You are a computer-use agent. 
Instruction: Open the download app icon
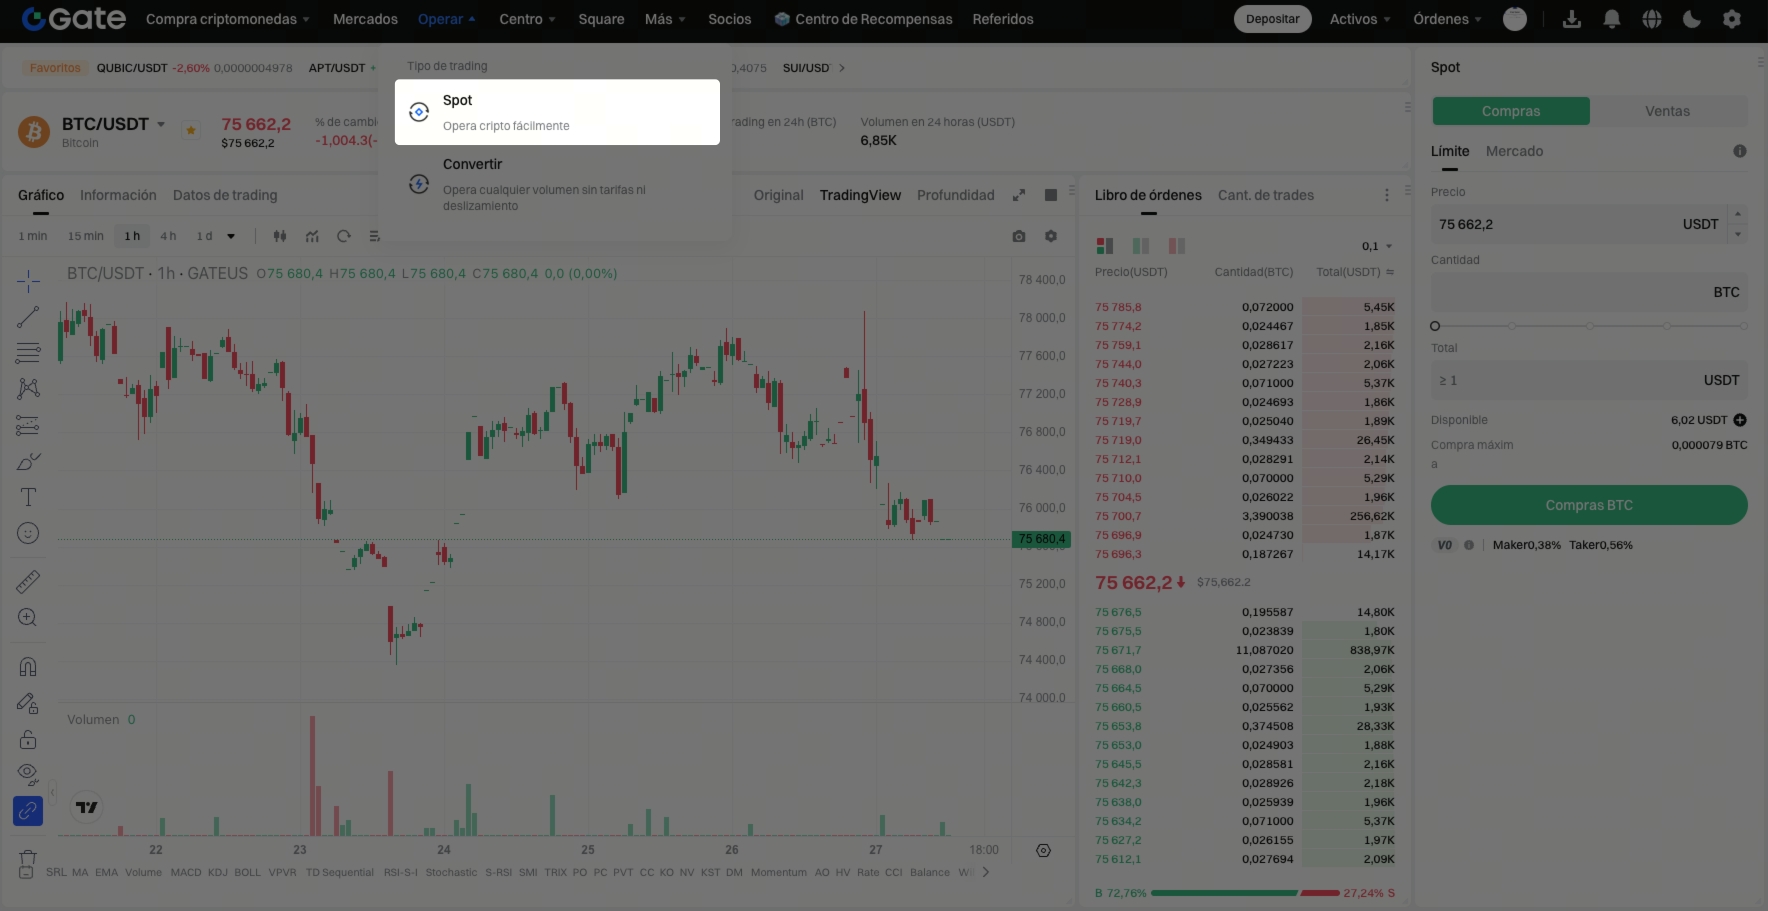[1571, 19]
